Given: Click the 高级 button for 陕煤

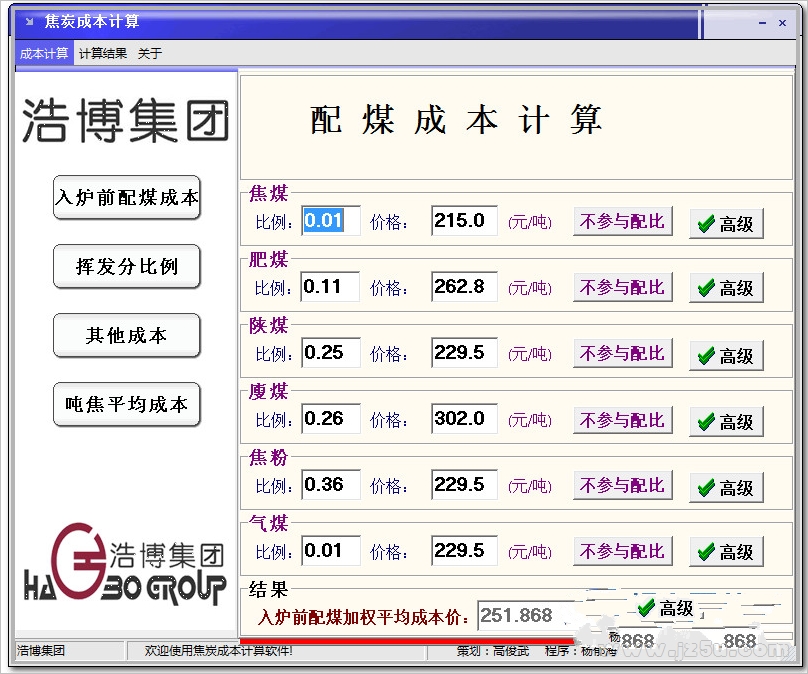Looking at the screenshot, I should coord(726,356).
